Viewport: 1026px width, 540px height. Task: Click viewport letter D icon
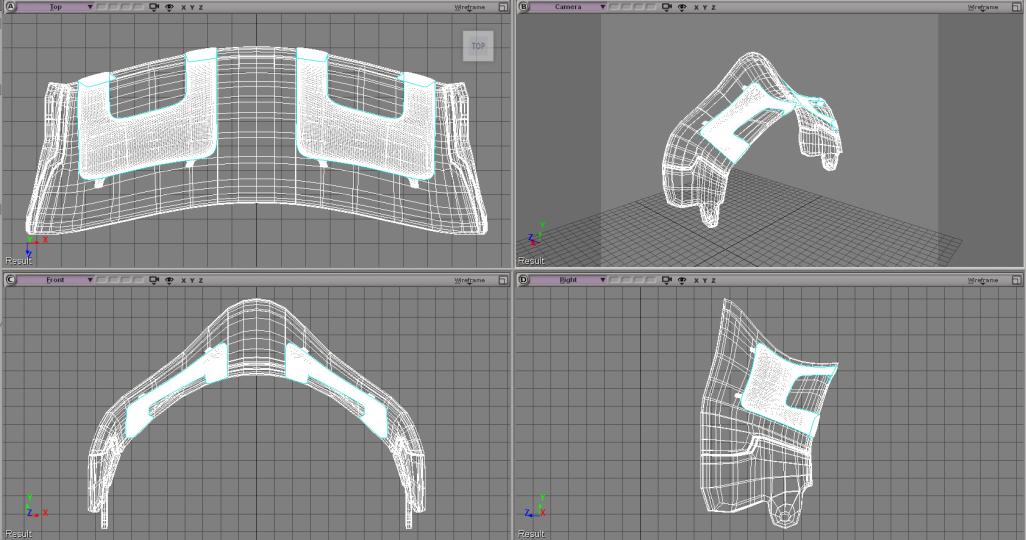click(x=525, y=280)
